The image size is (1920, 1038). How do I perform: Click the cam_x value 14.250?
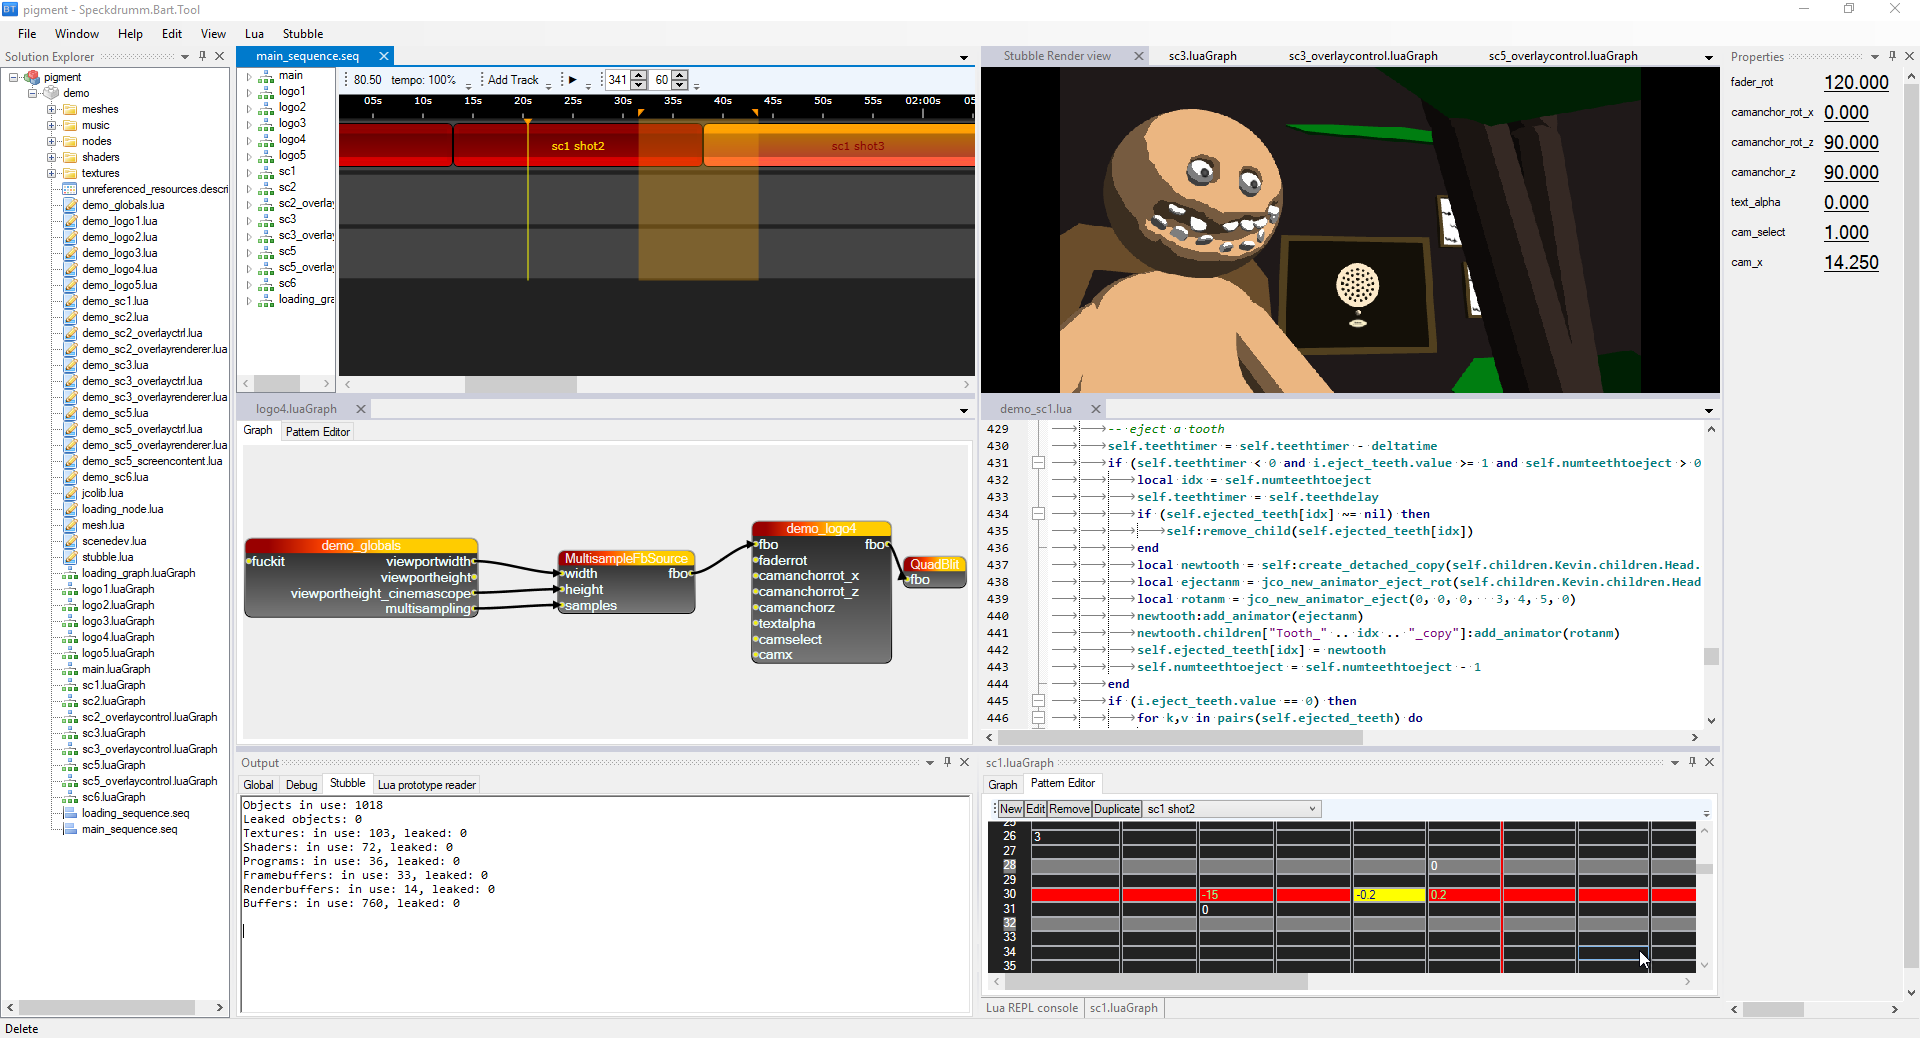click(x=1851, y=262)
